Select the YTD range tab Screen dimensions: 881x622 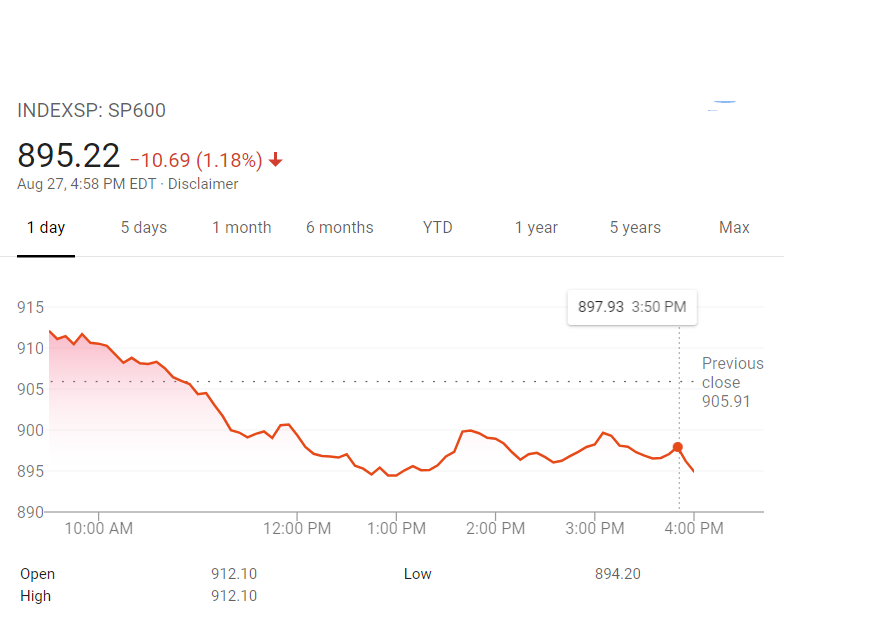tap(437, 228)
